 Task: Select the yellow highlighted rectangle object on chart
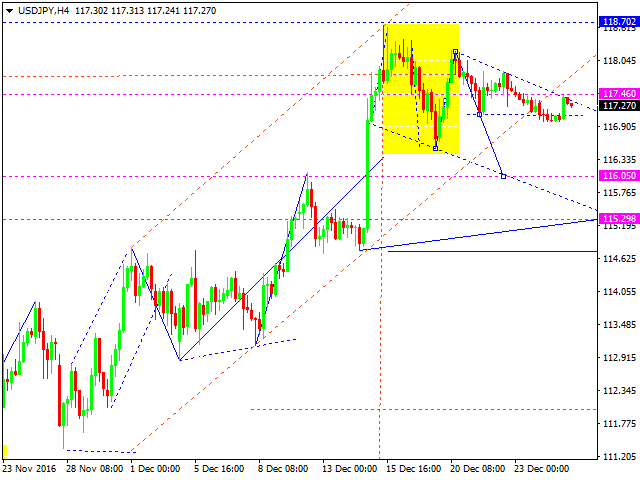[421, 89]
